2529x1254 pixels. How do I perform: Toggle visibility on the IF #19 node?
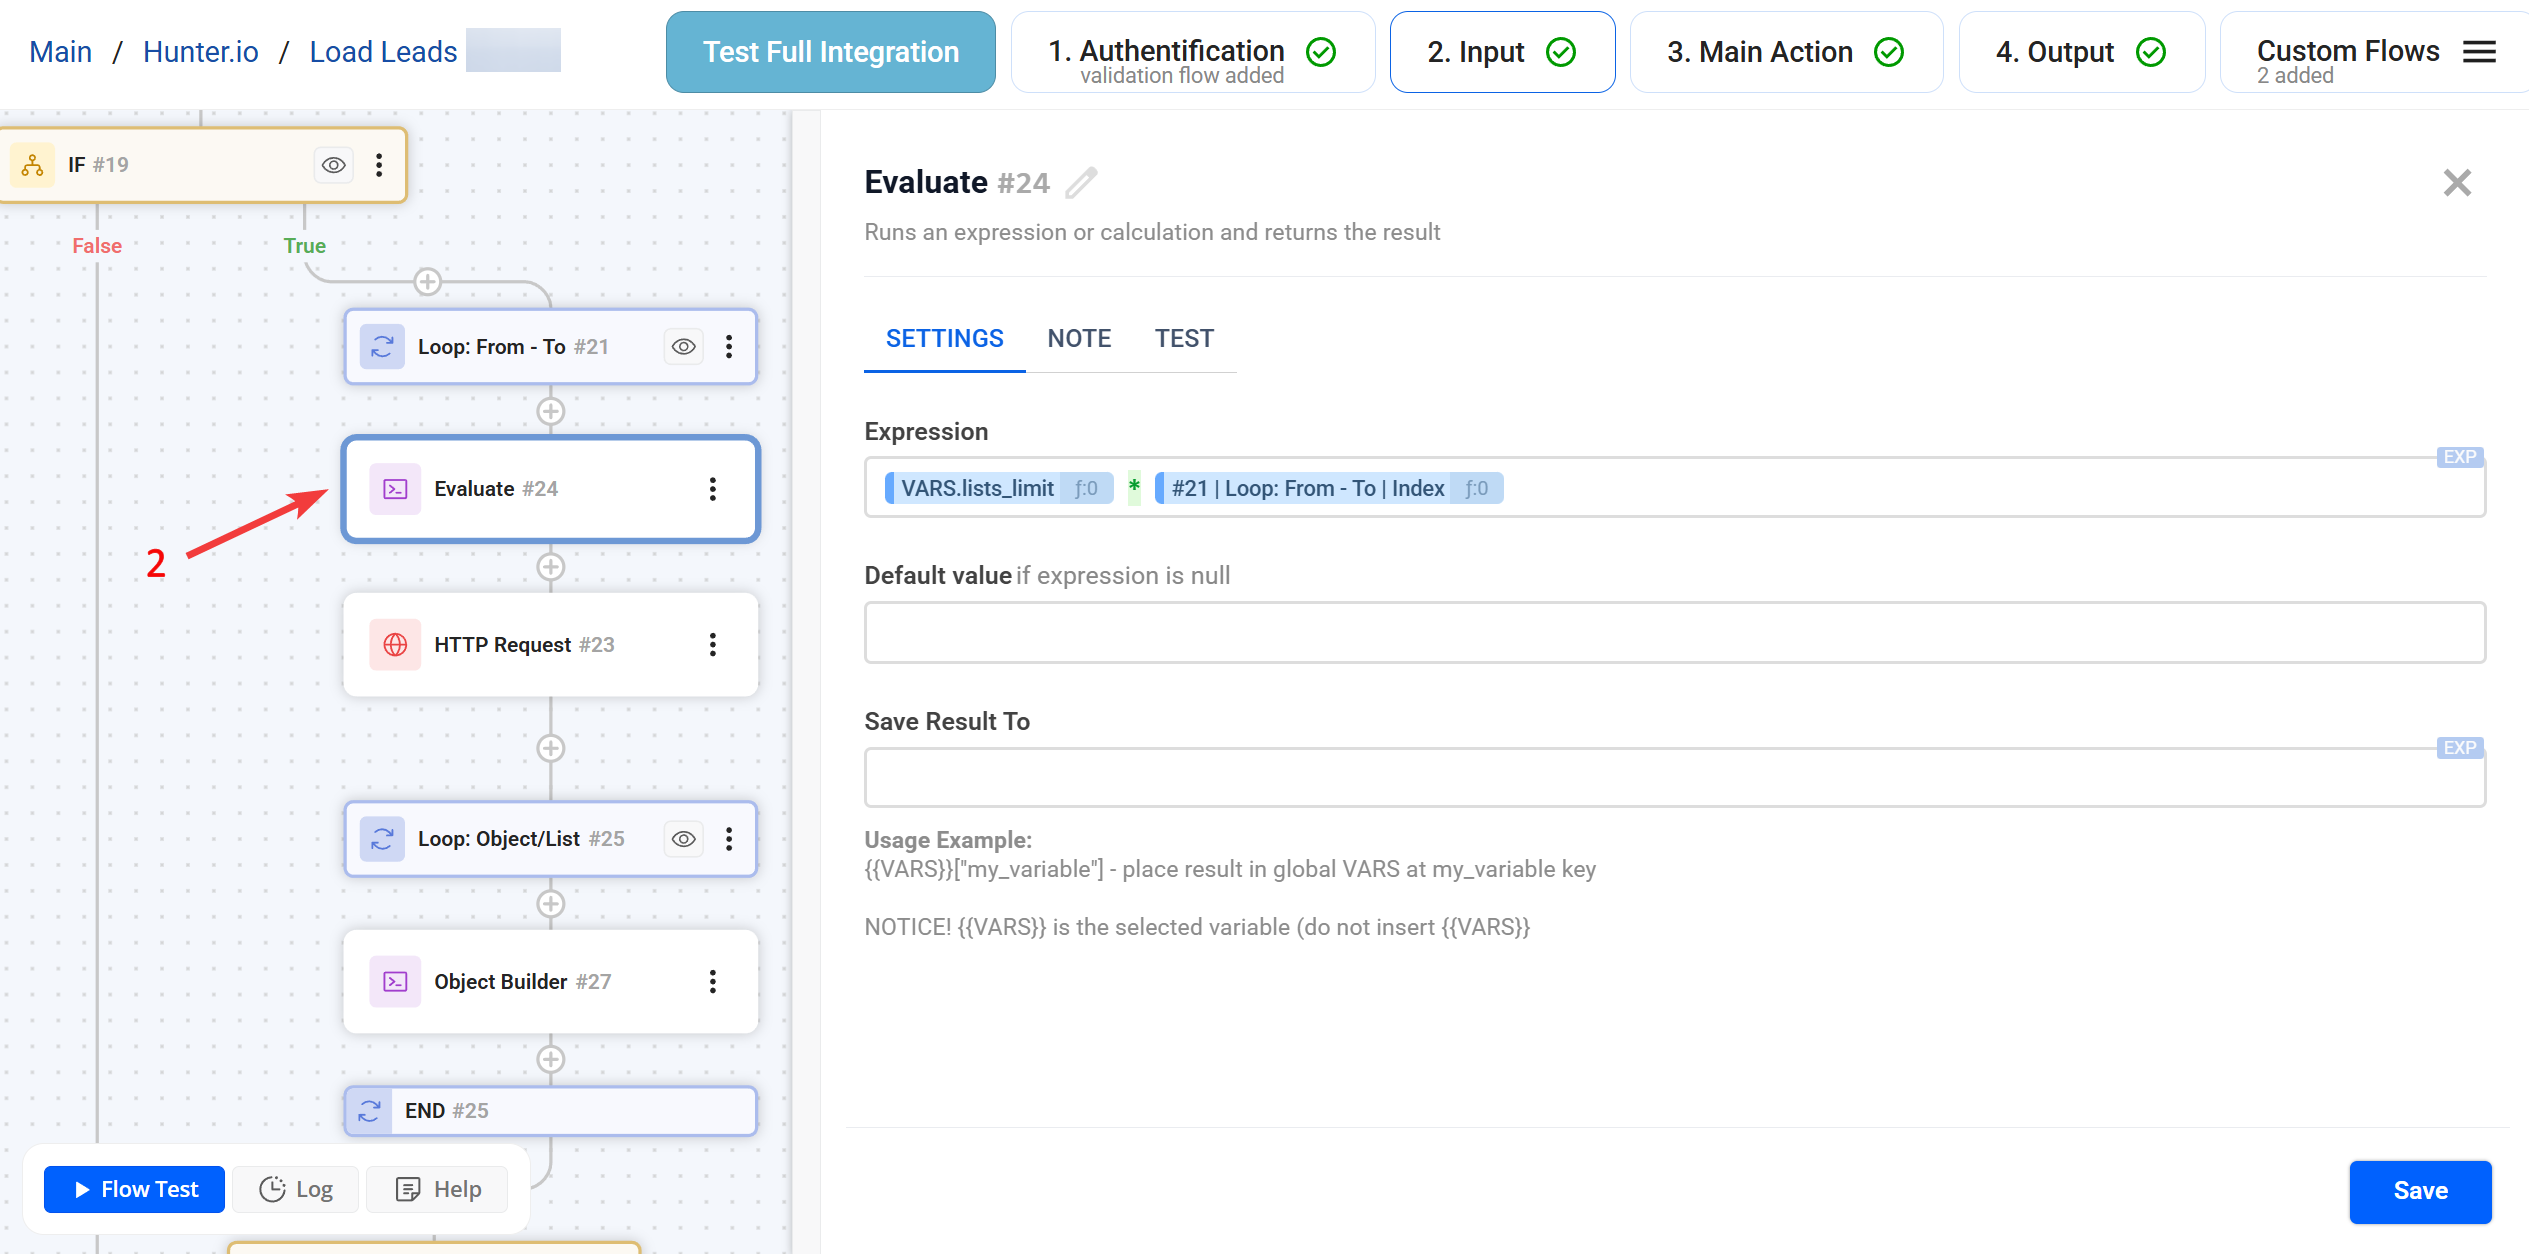pos(334,164)
